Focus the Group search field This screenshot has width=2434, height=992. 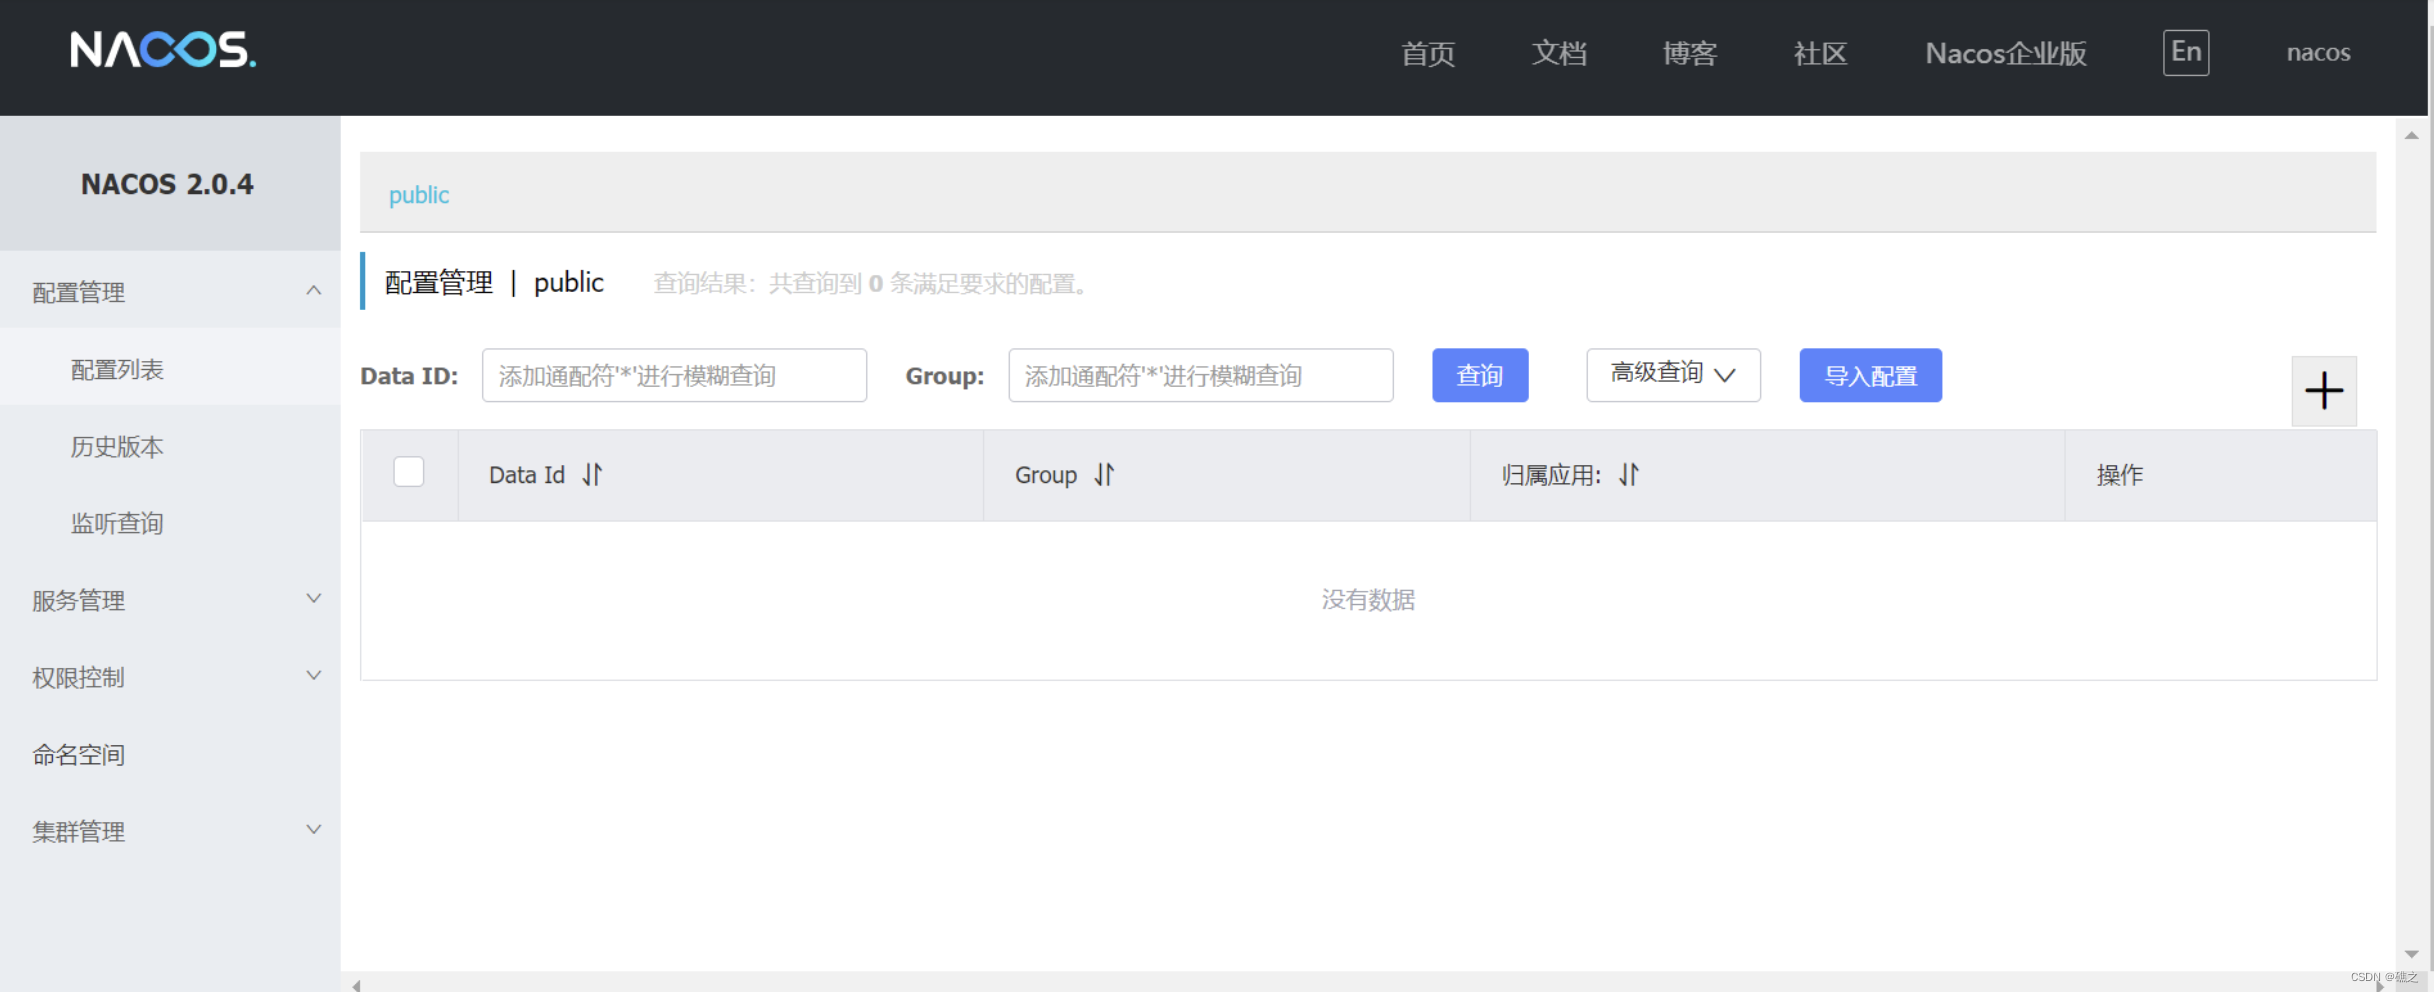(x=1200, y=375)
